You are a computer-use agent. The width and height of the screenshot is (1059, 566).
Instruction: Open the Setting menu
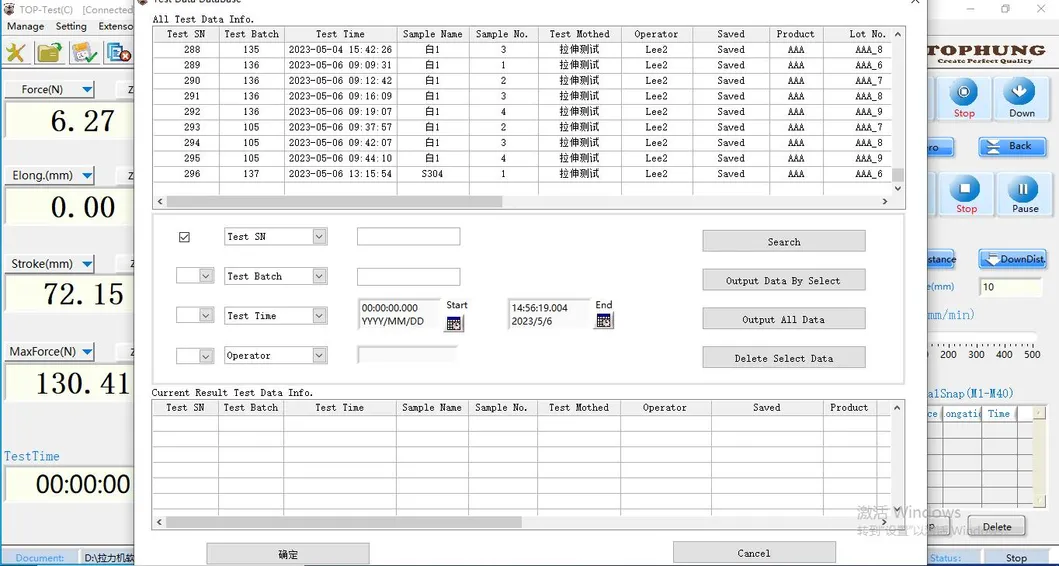(x=71, y=26)
